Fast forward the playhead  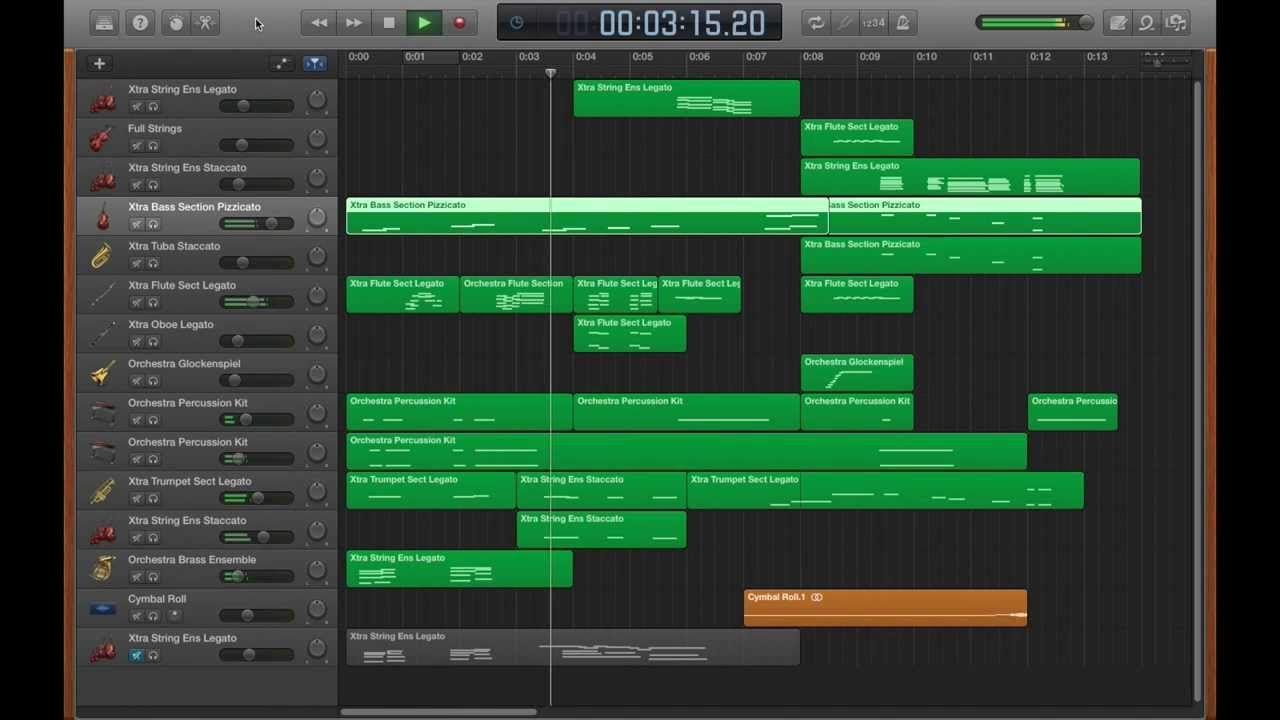point(354,23)
